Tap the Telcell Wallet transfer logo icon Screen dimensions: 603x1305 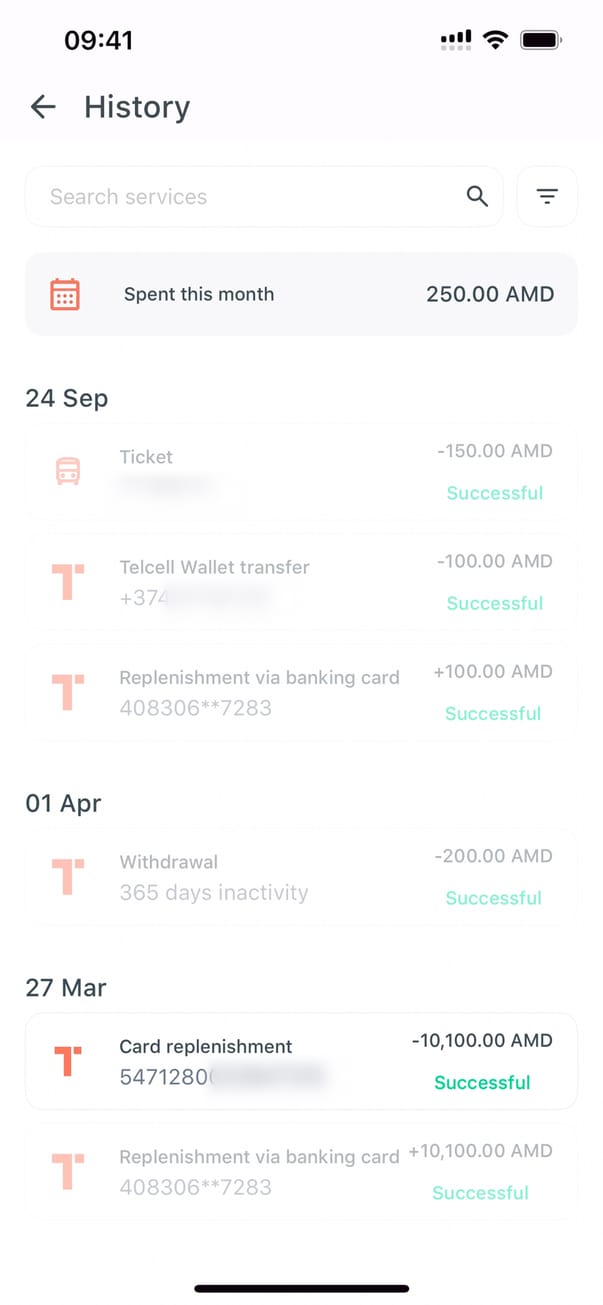(68, 582)
